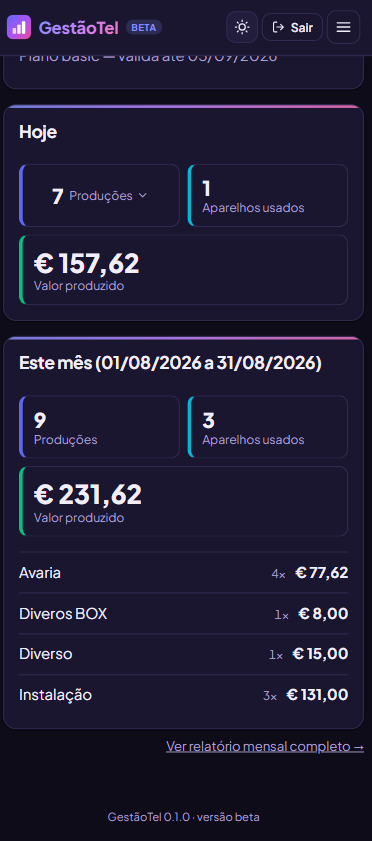Click the € 231,62 monthly value card

click(183, 501)
